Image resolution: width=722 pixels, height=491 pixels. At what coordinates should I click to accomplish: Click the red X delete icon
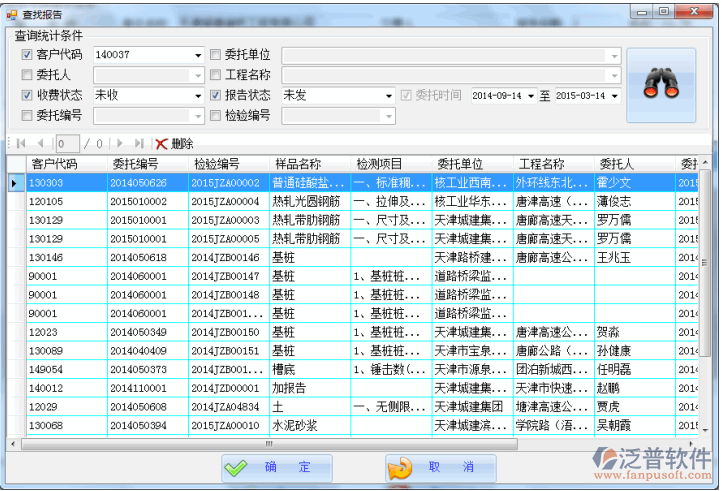click(x=161, y=144)
